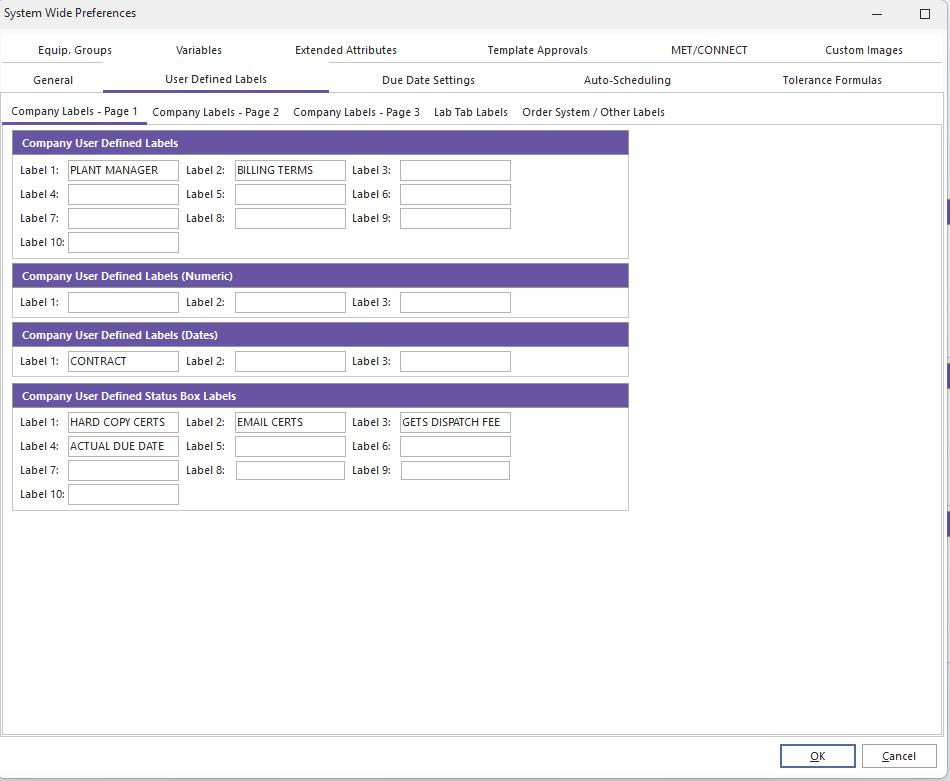Select the Lab Tab Labels subtab
Viewport: 950px width, 781px height.
pos(470,112)
